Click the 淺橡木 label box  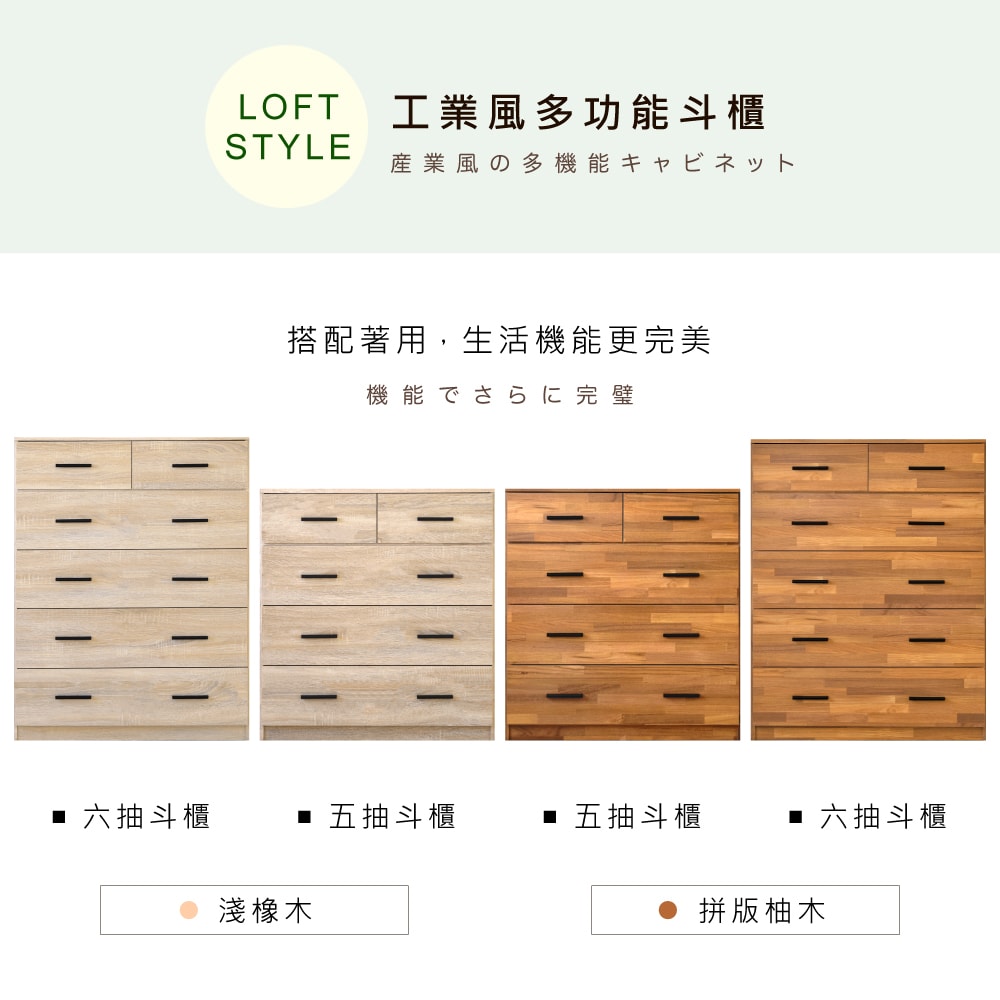click(254, 910)
